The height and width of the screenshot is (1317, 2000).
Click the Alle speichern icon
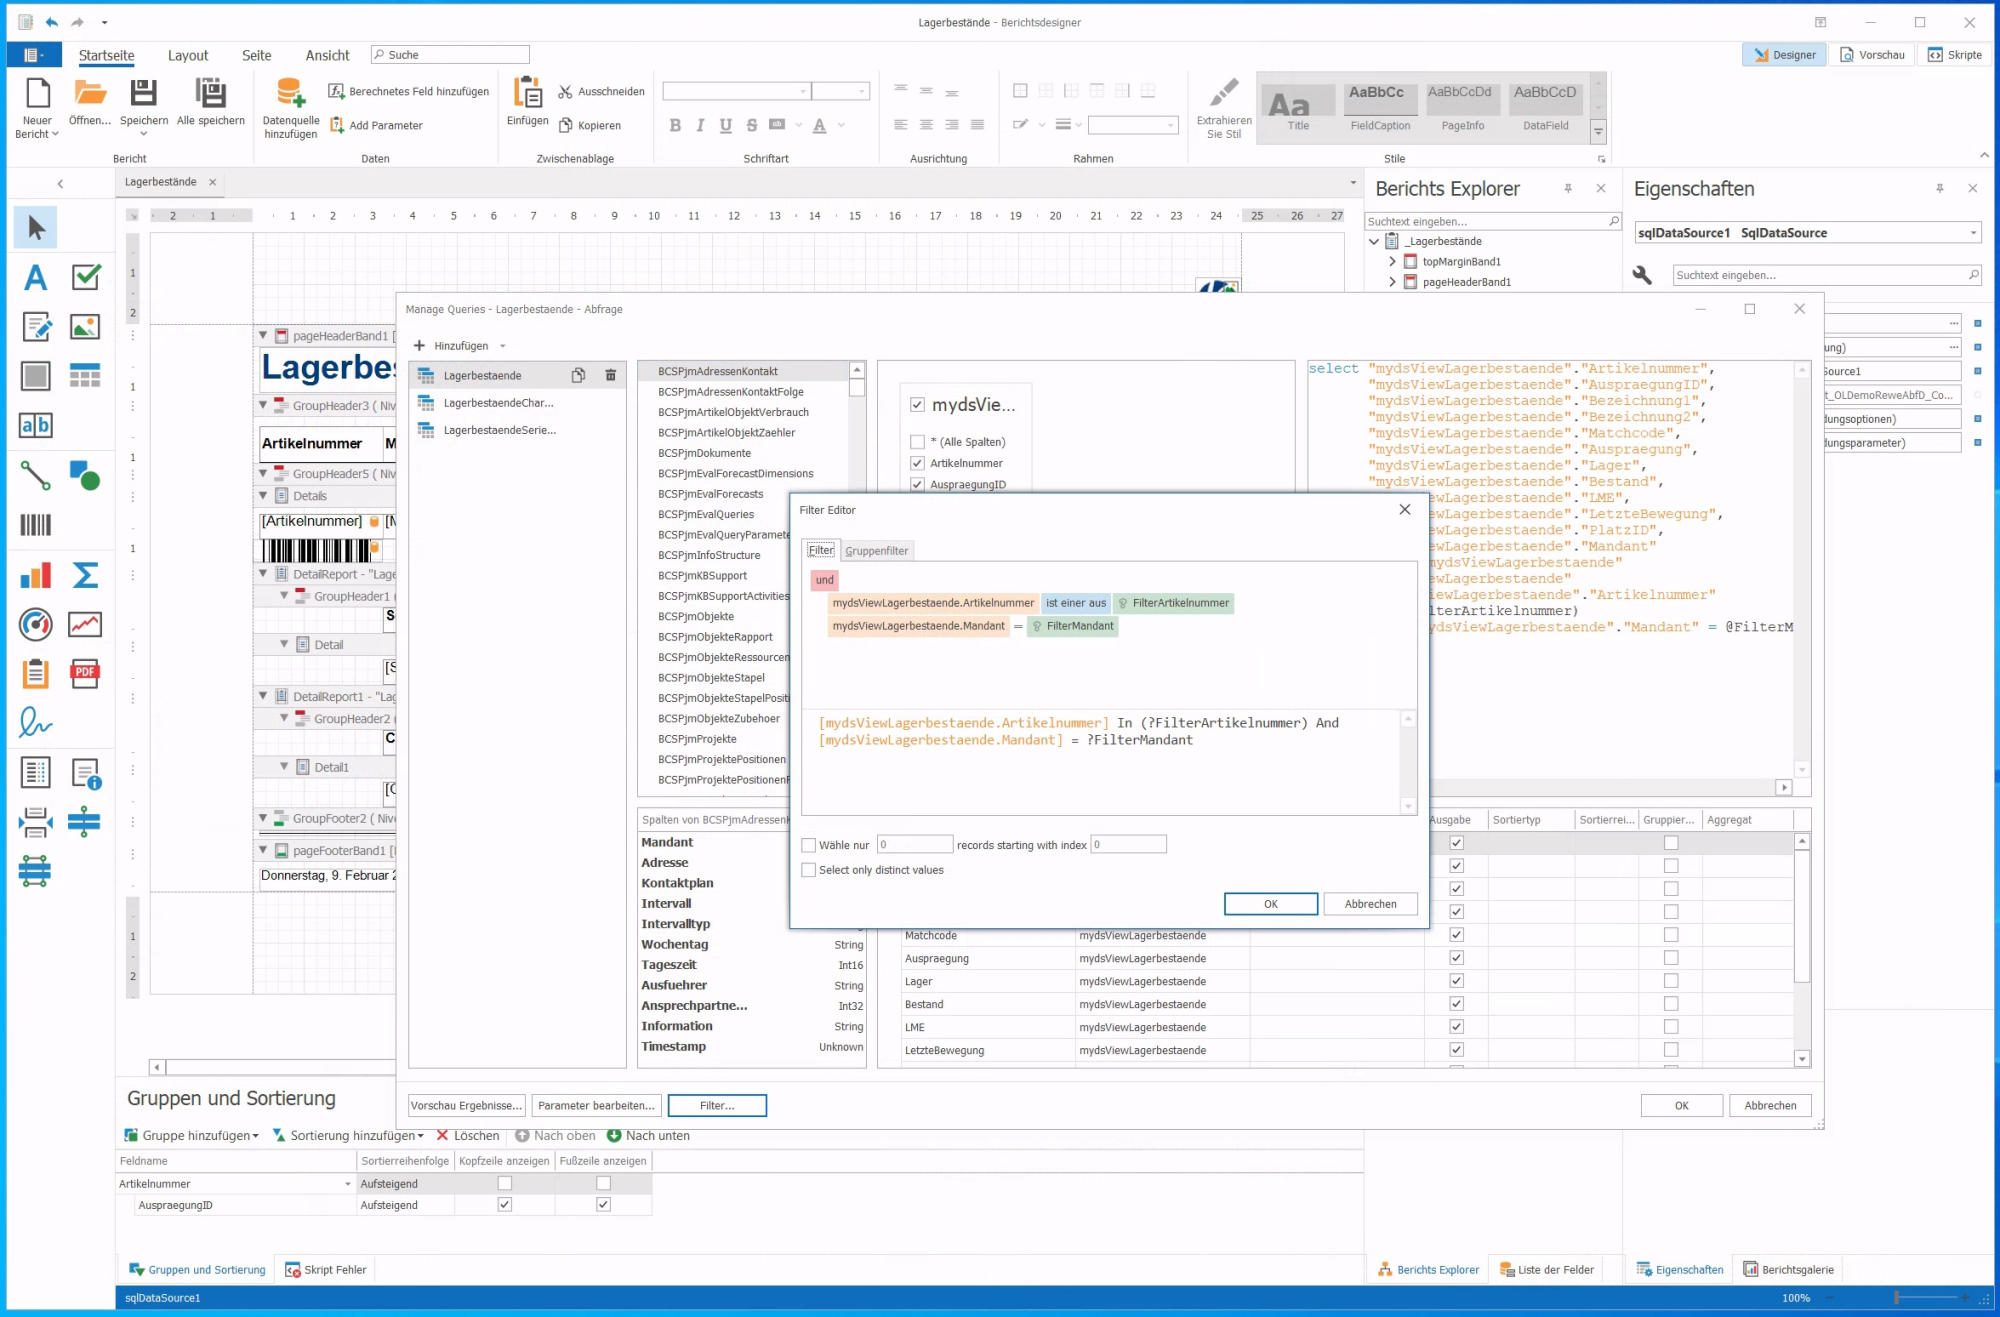click(210, 93)
